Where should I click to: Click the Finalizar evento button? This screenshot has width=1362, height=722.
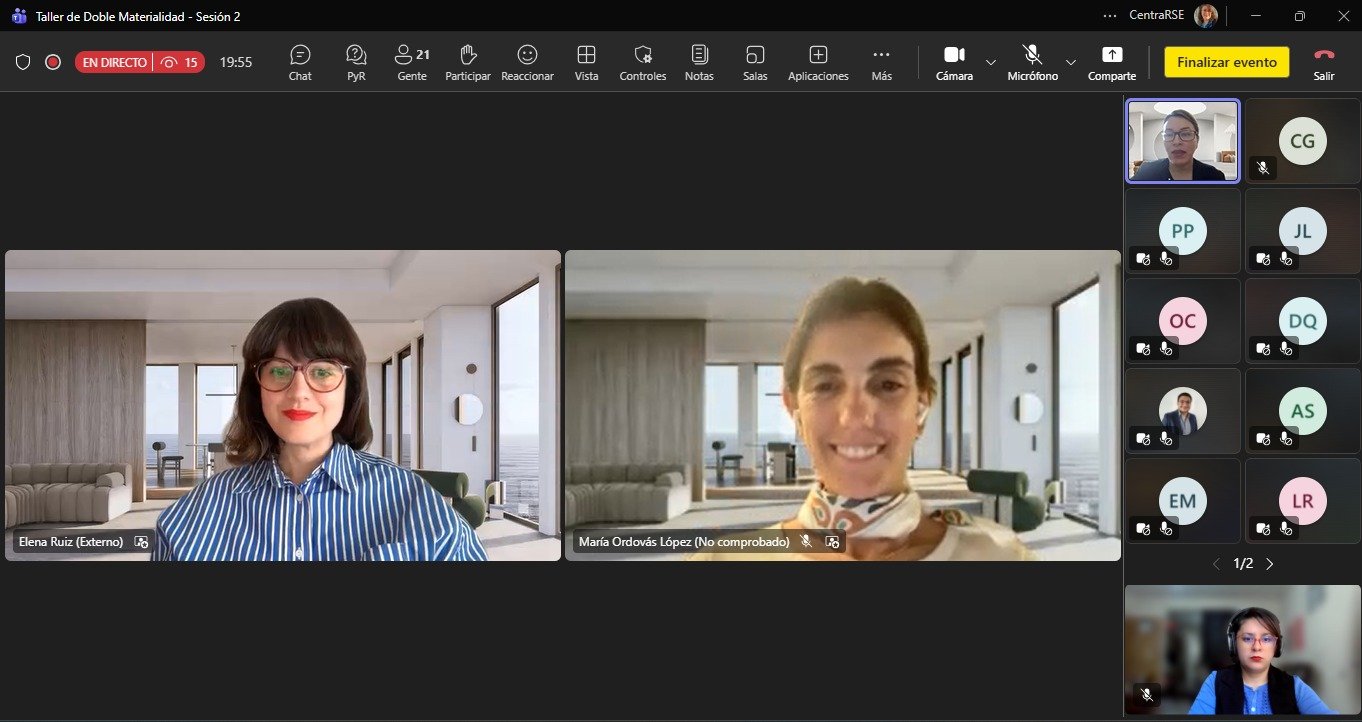(1226, 62)
